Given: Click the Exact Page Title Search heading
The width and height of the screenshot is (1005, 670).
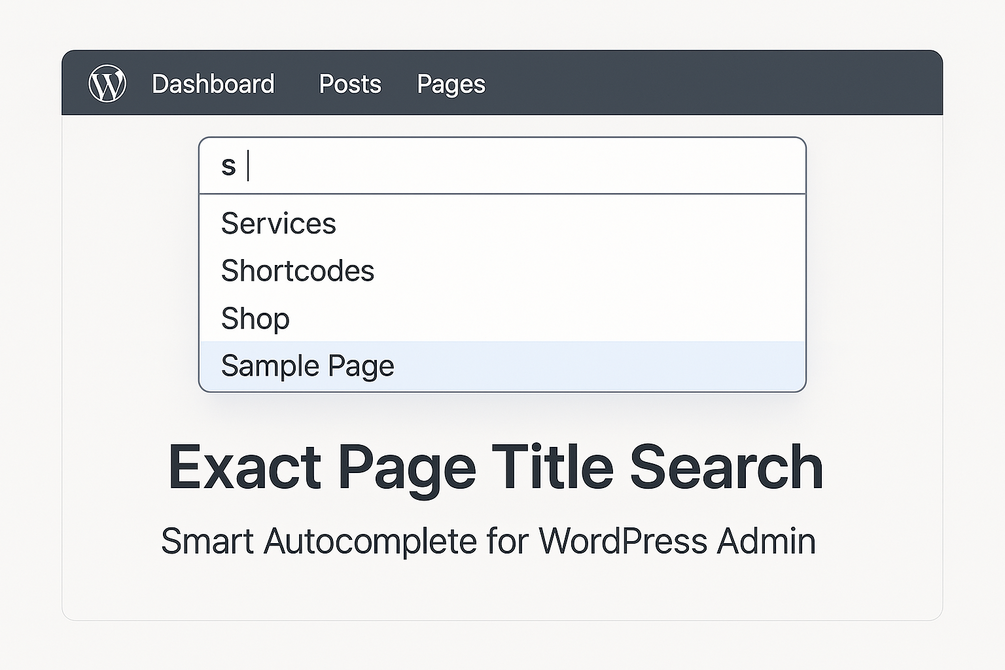Looking at the screenshot, I should tap(495, 467).
